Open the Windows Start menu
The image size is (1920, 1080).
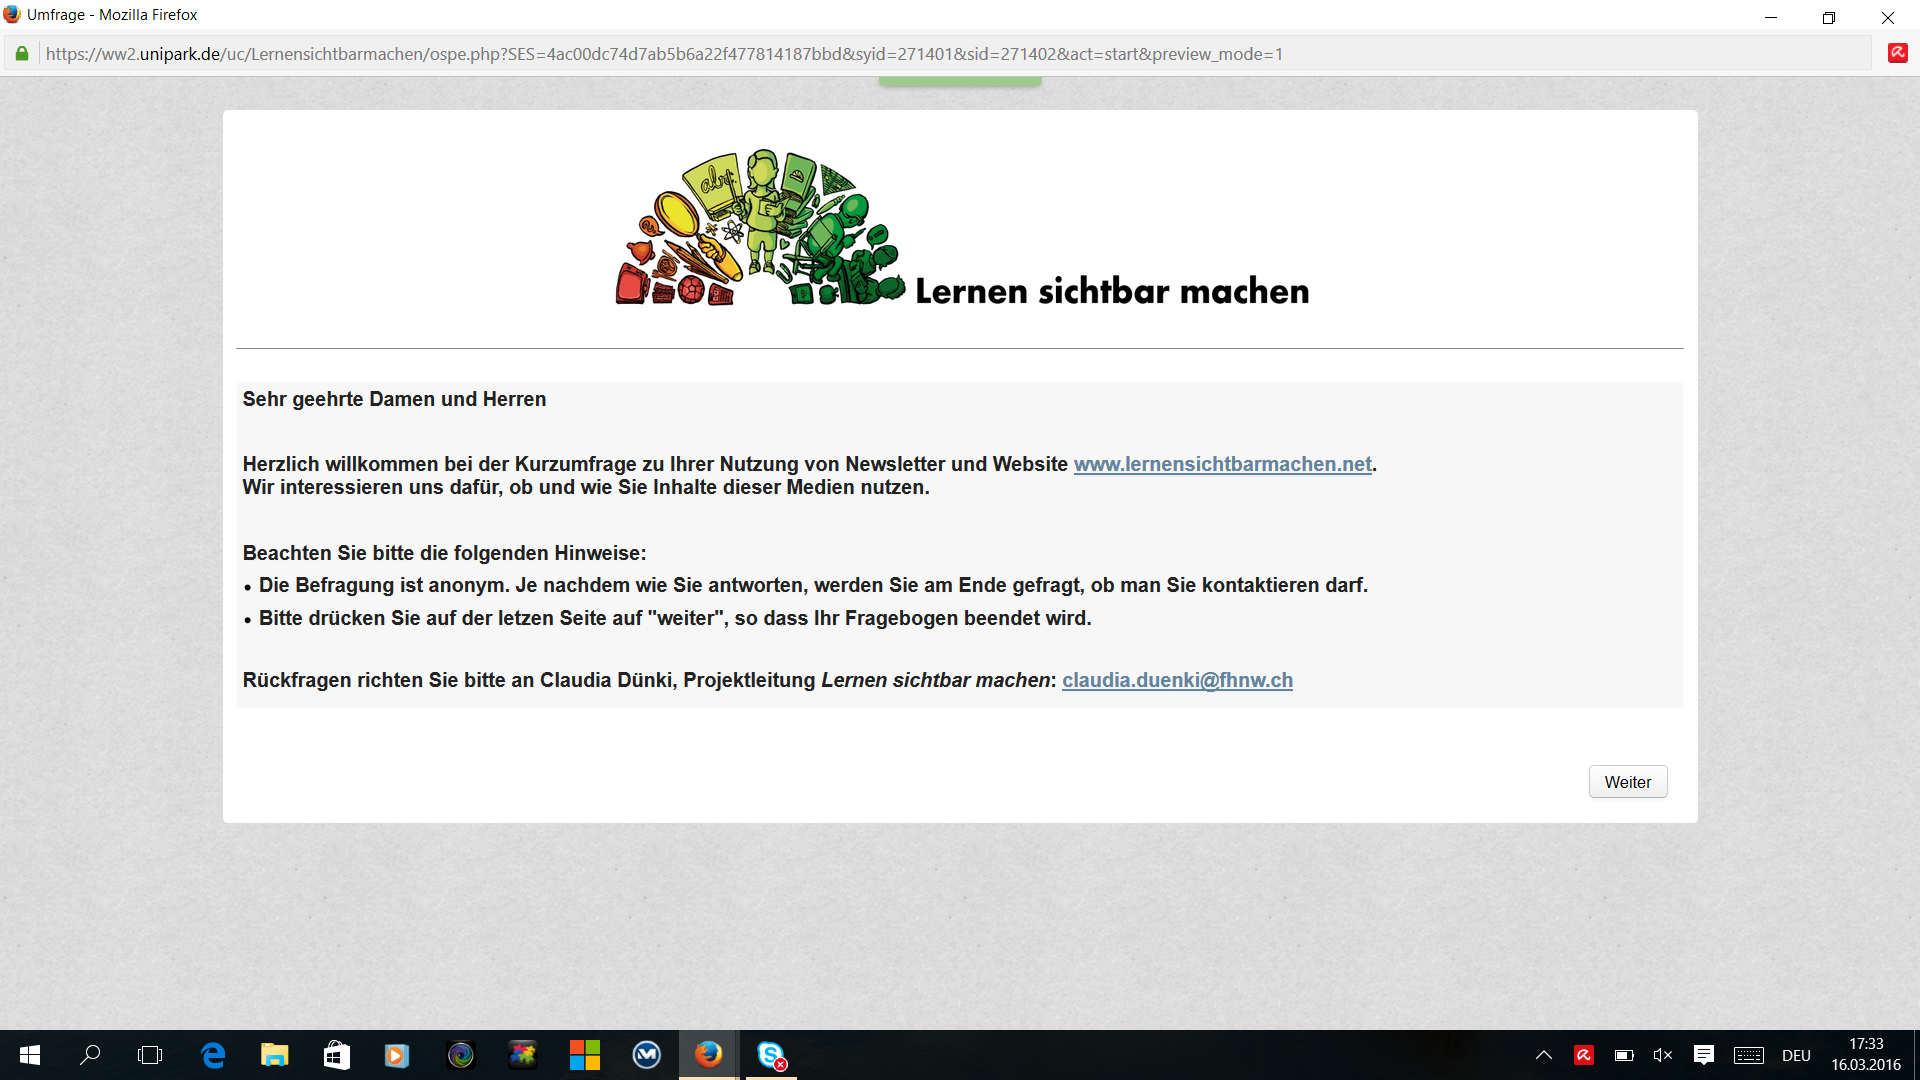coord(29,1055)
